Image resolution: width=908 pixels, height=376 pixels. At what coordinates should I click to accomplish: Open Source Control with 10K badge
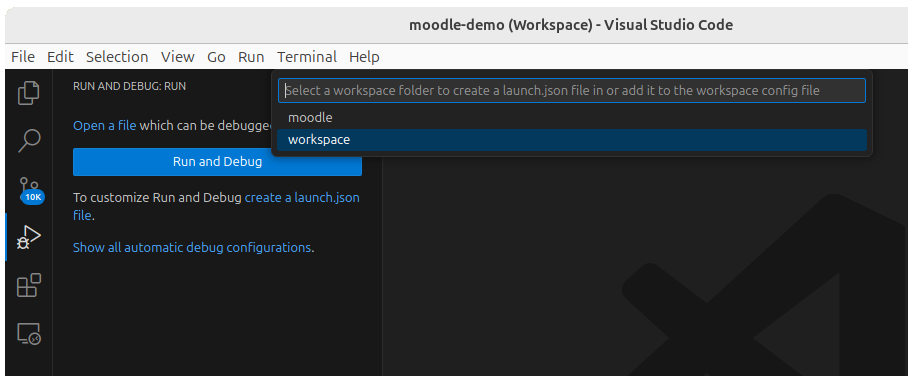click(x=29, y=189)
